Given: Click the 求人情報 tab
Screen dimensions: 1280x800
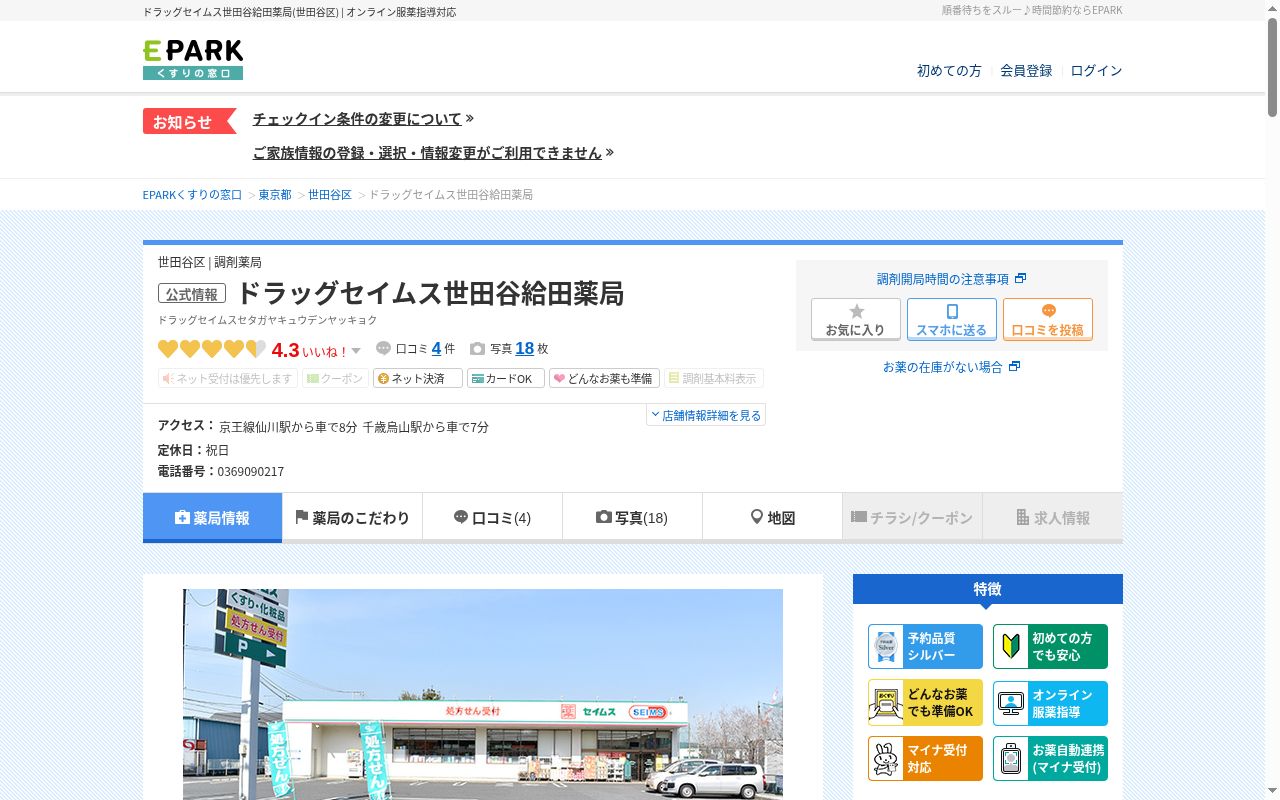Looking at the screenshot, I should [x=1052, y=518].
